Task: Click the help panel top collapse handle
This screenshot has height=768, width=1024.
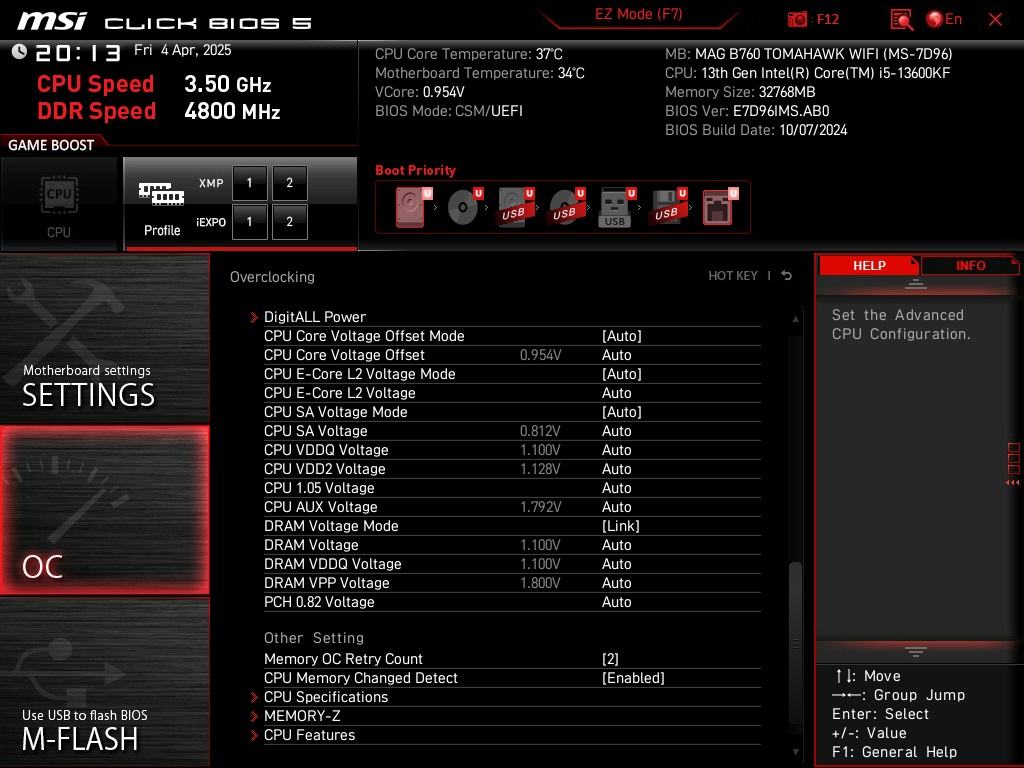Action: pos(916,284)
